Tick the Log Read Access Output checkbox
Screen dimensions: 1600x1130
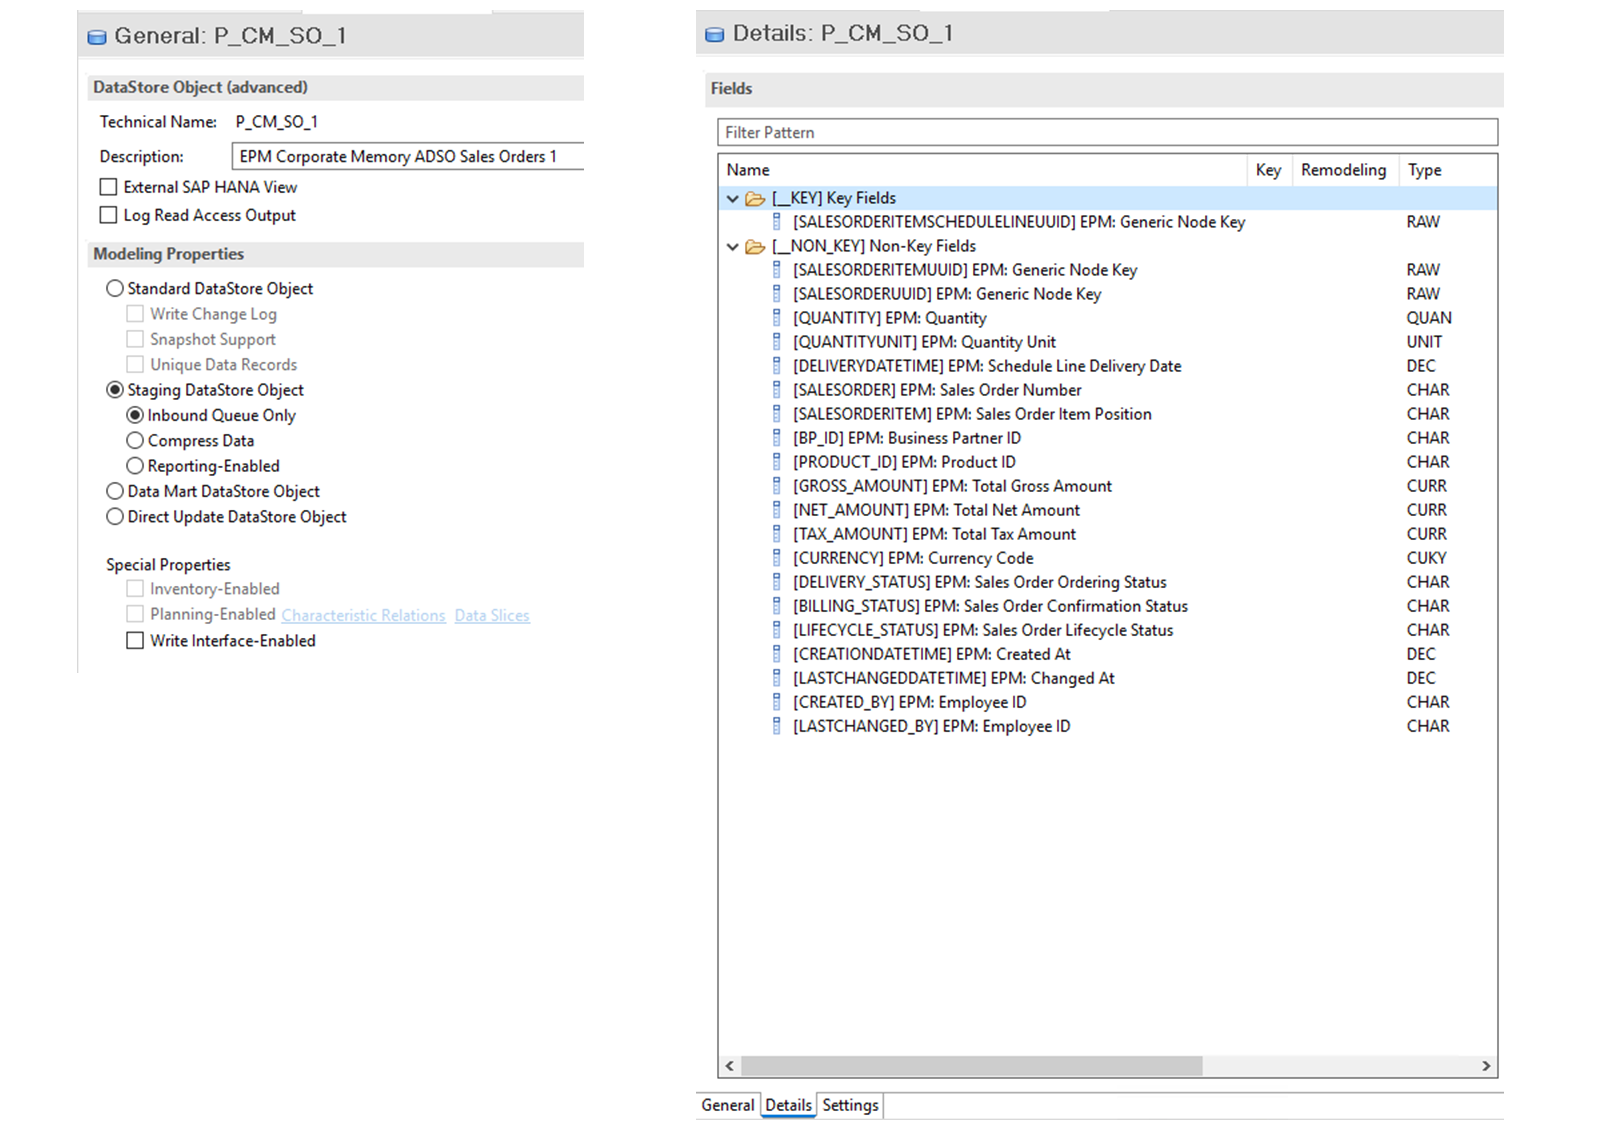point(108,215)
